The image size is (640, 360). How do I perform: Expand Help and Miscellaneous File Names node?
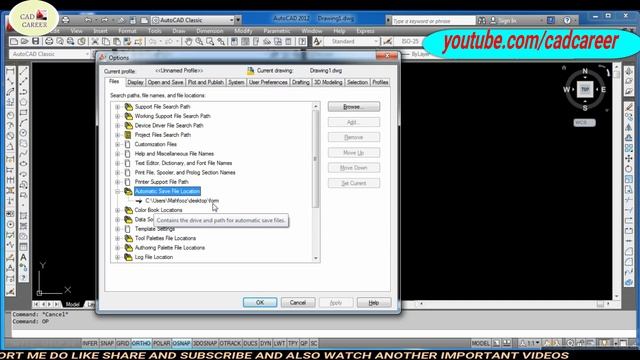click(x=118, y=154)
